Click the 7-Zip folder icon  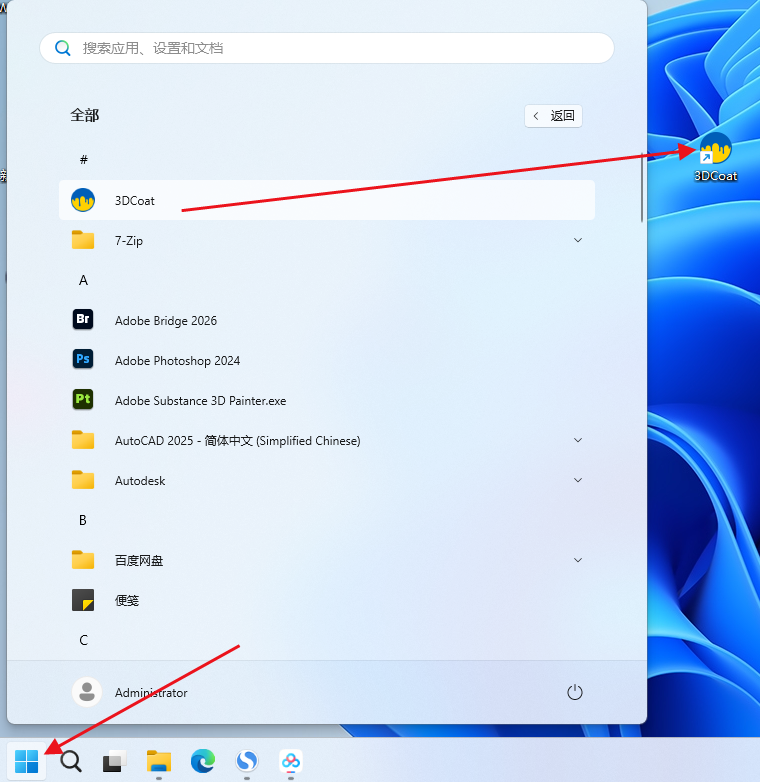coord(83,240)
